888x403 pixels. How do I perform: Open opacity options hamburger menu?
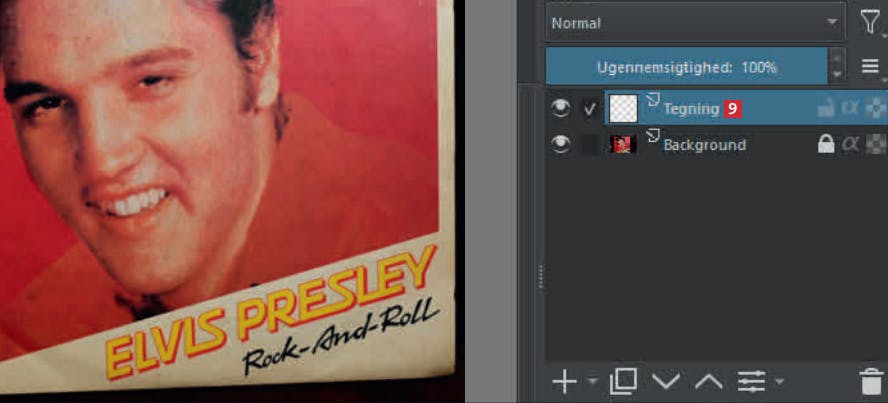tap(870, 67)
